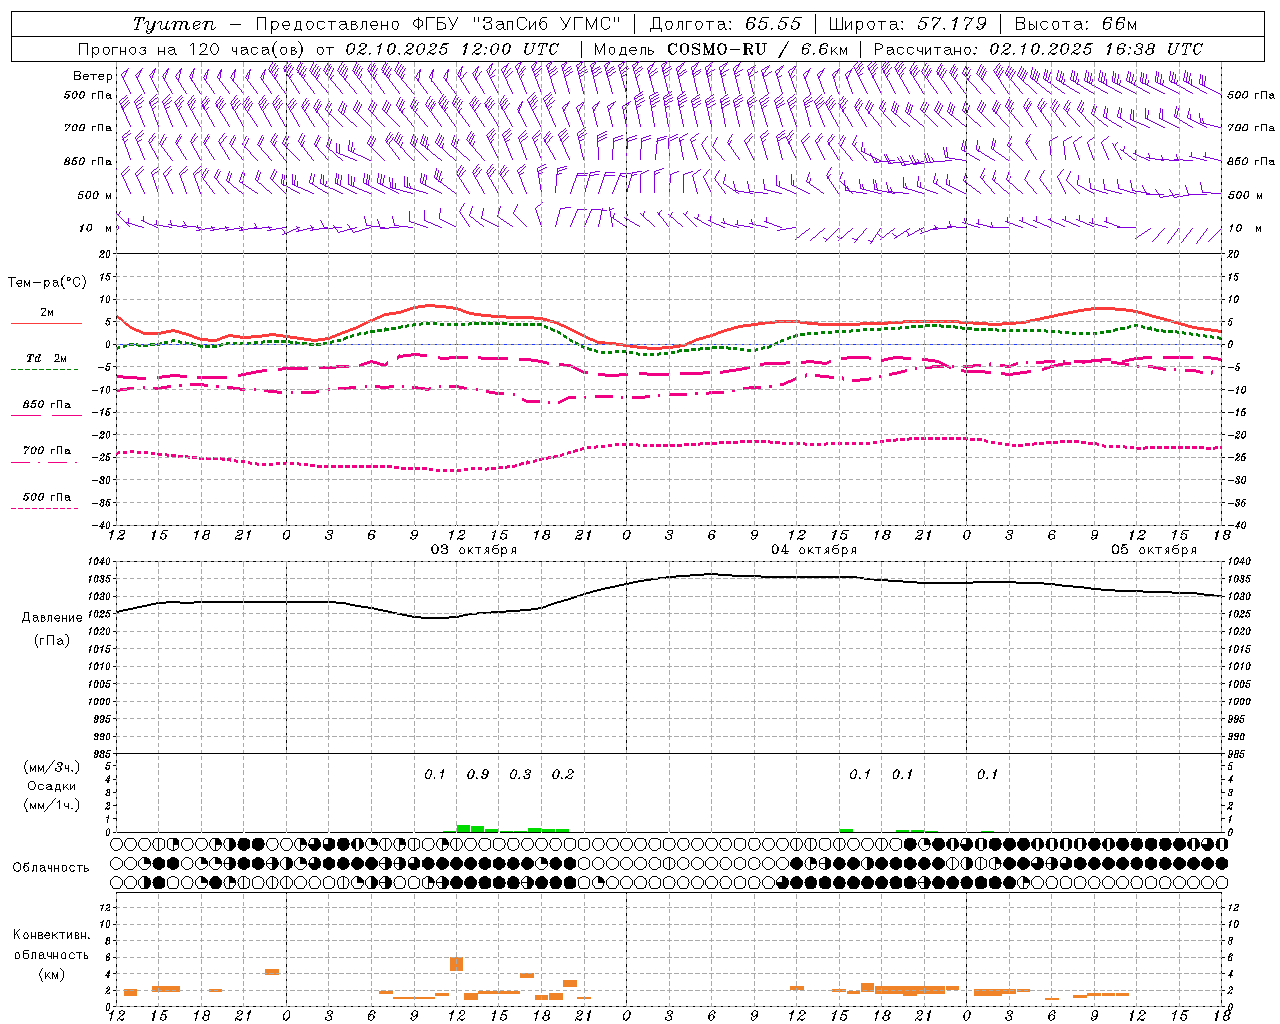Image resolution: width=1280 pixels, height=1024 pixels.
Task: Click the "0.9" precipitation amount
Action: (478, 775)
